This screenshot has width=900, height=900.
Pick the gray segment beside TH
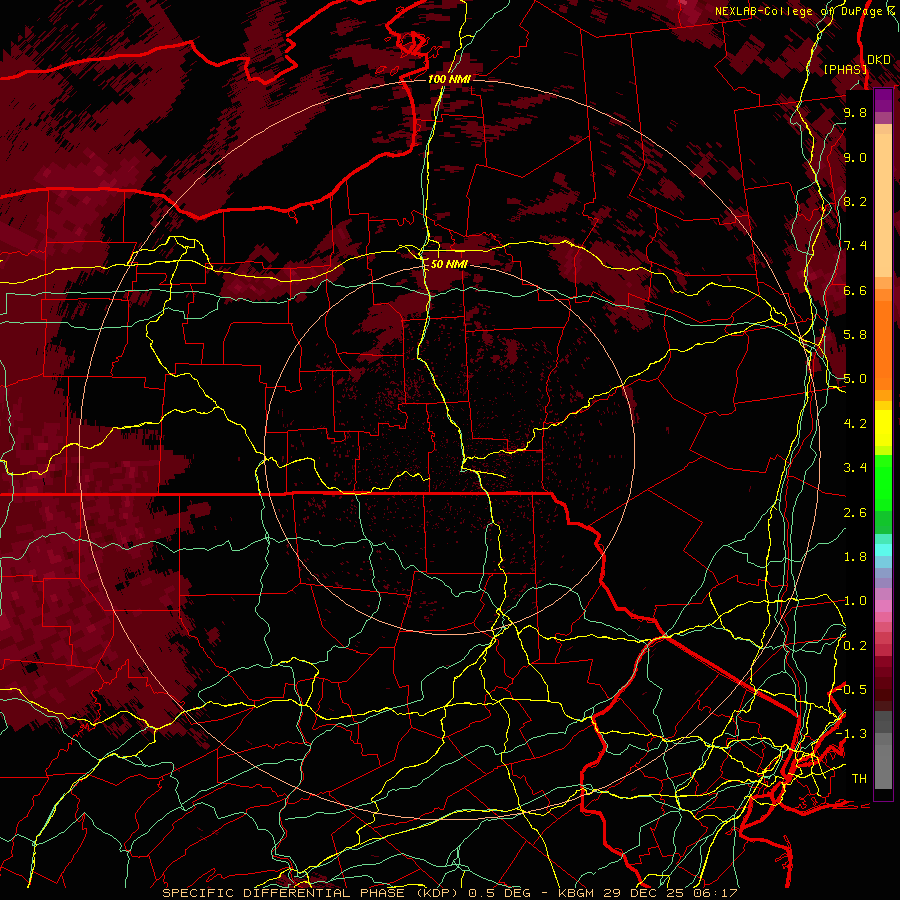click(883, 766)
